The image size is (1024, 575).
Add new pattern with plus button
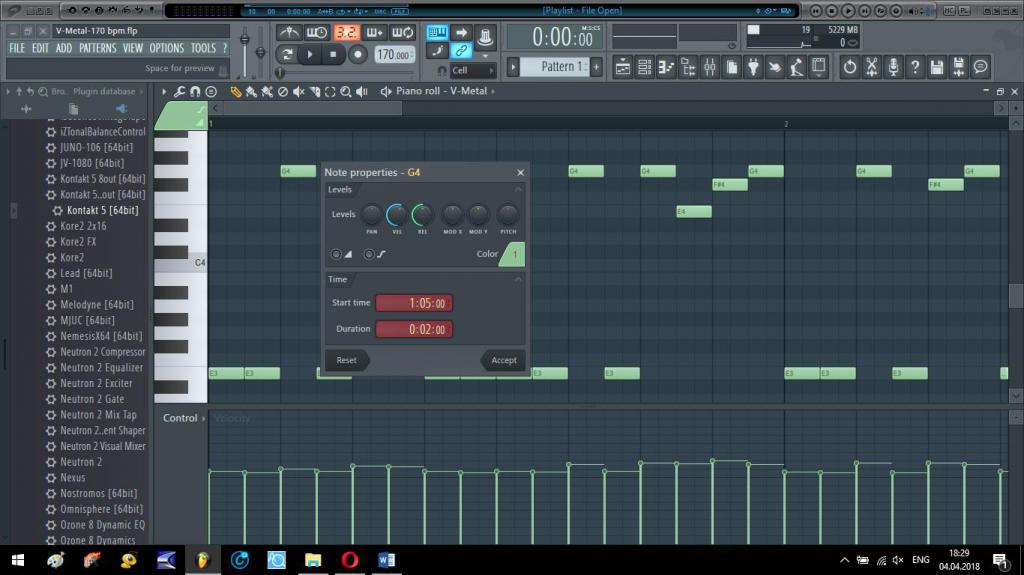tap(596, 67)
